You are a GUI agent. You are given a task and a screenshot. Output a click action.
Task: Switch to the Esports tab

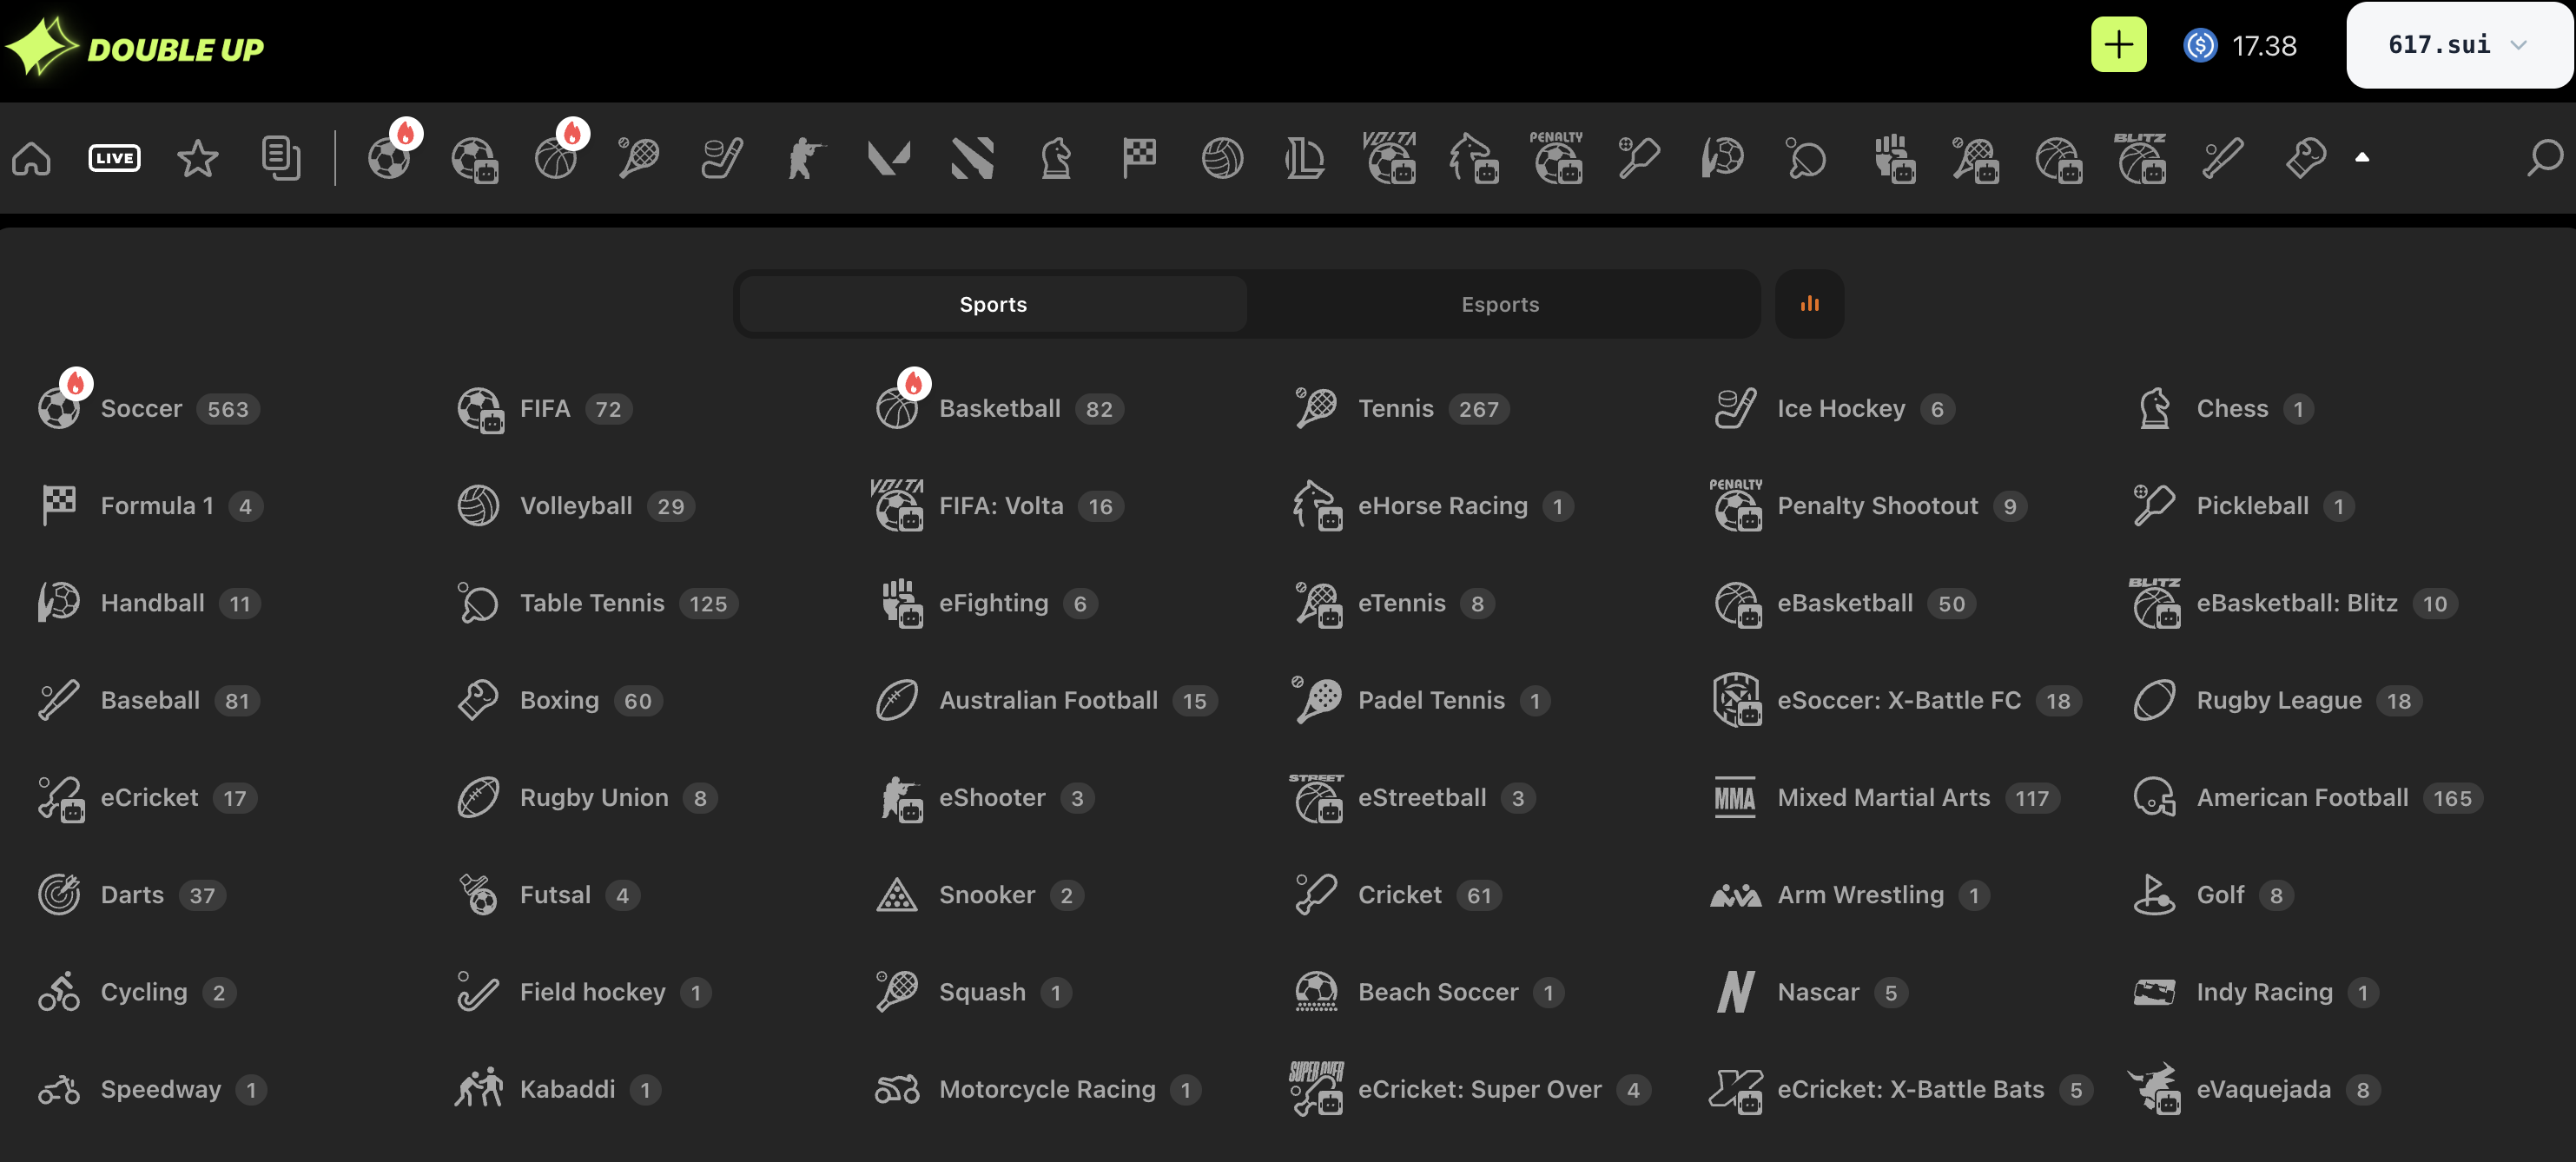point(1499,304)
